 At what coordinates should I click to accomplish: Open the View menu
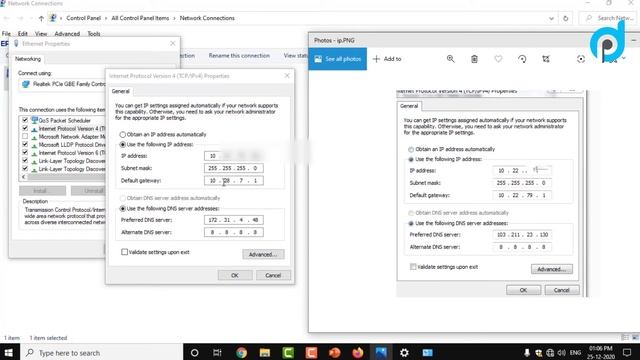click(41, 33)
